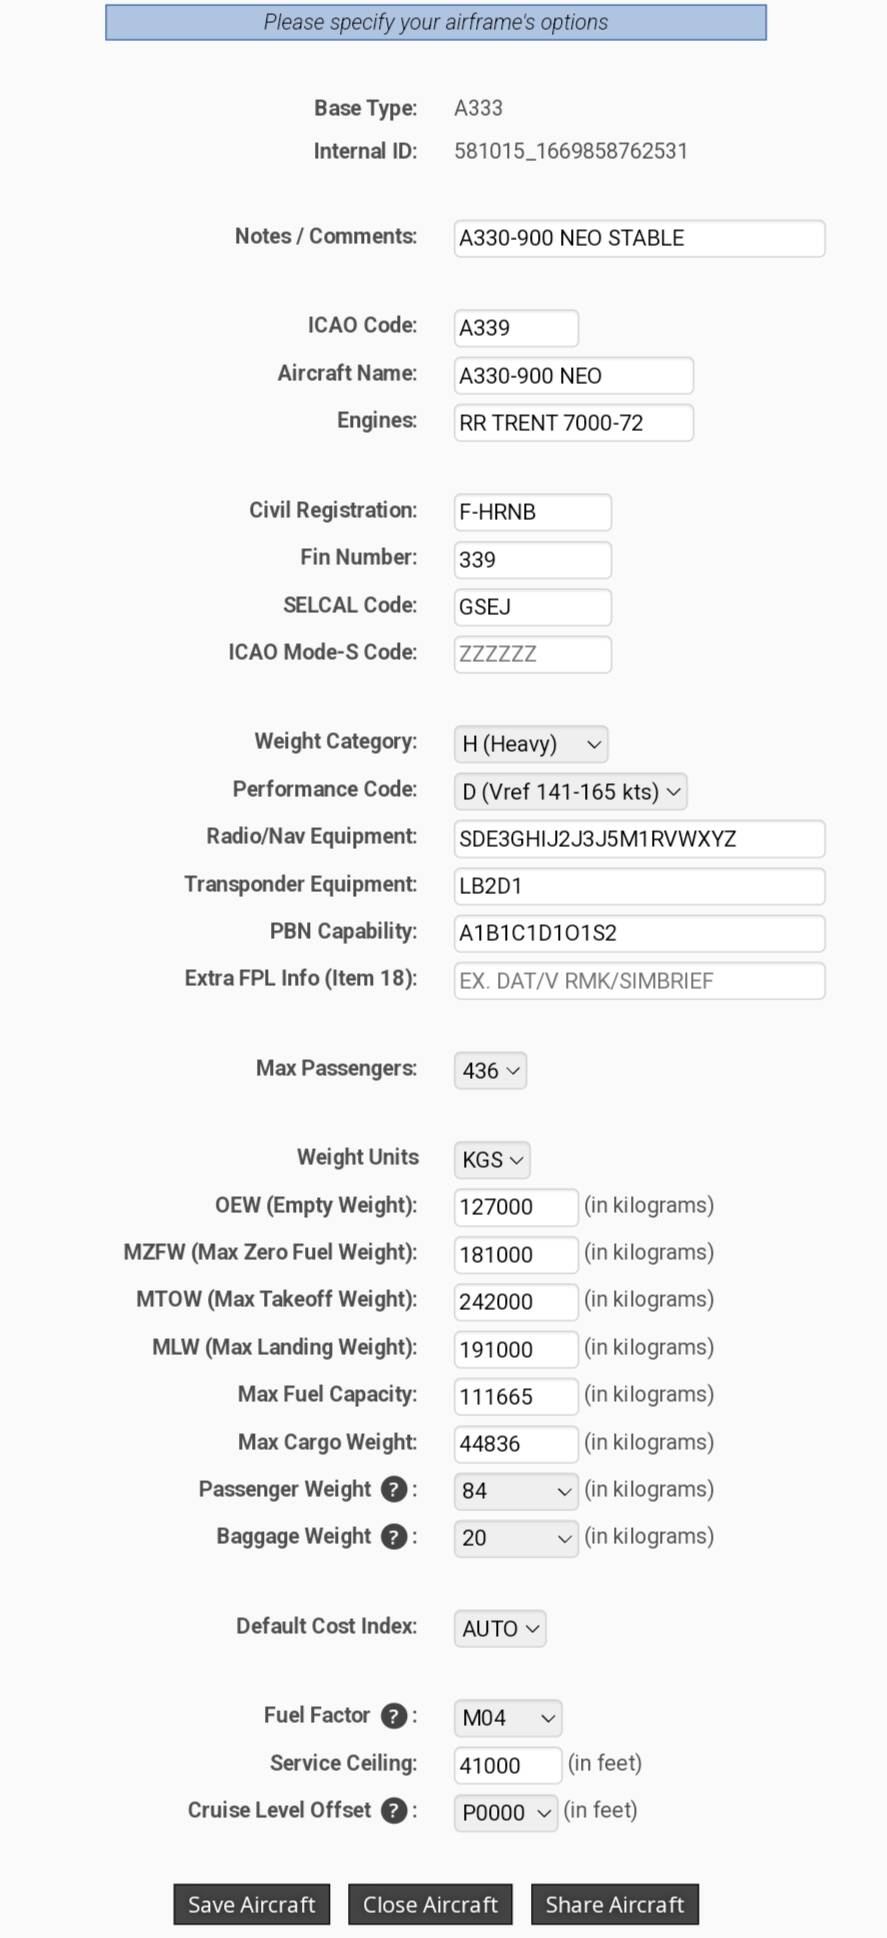The width and height of the screenshot is (887, 1938).
Task: Open the Default Cost Index dropdown
Action: [x=500, y=1629]
